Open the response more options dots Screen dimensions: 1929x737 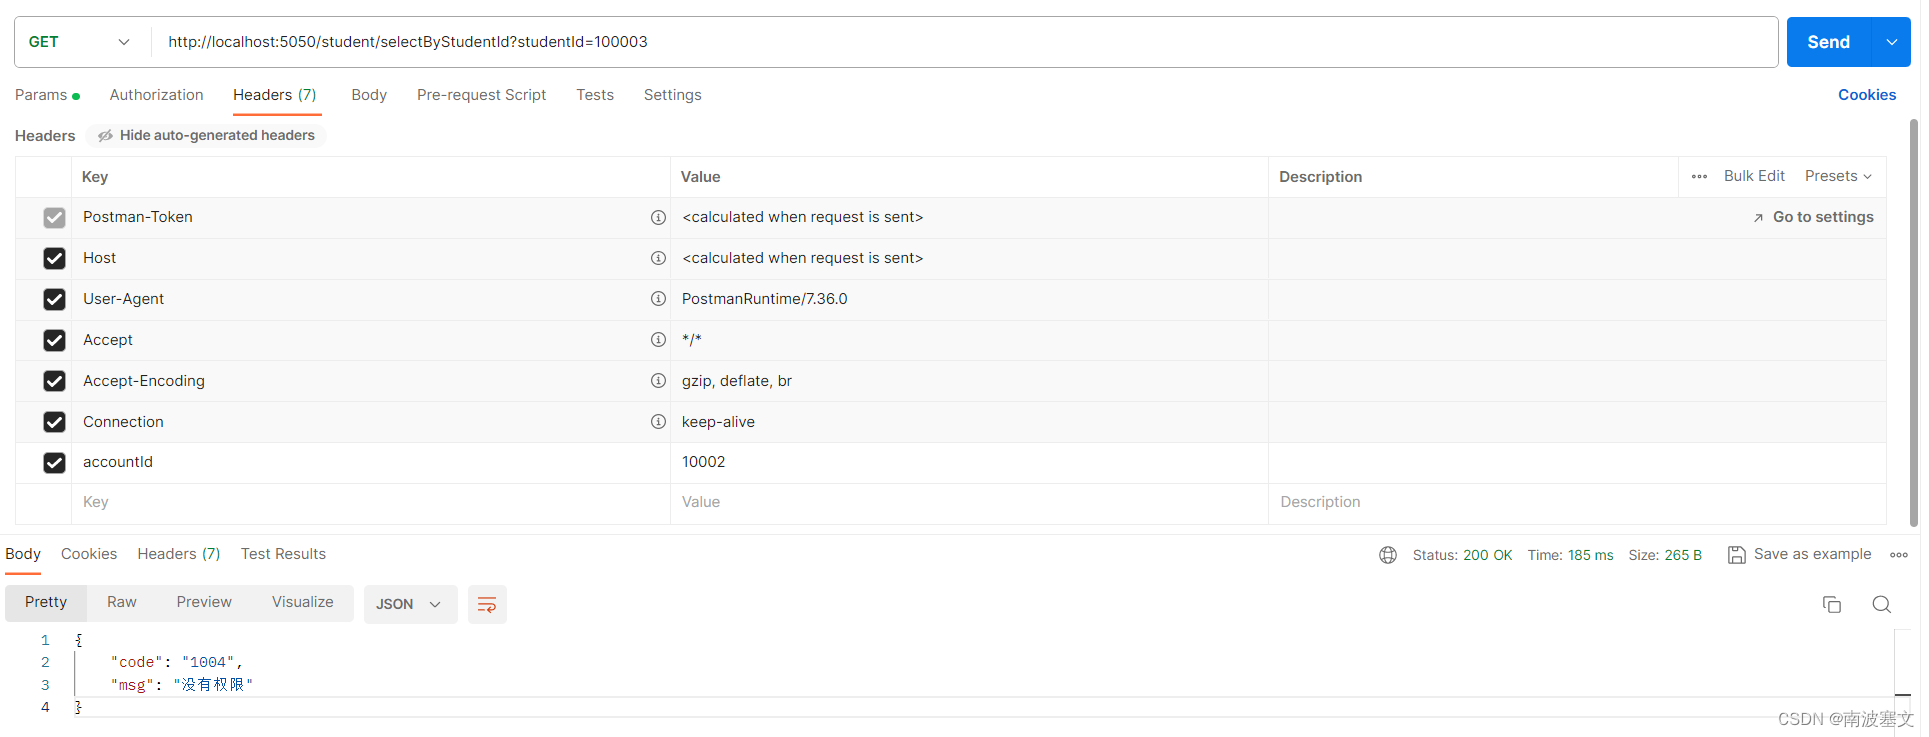click(x=1899, y=555)
